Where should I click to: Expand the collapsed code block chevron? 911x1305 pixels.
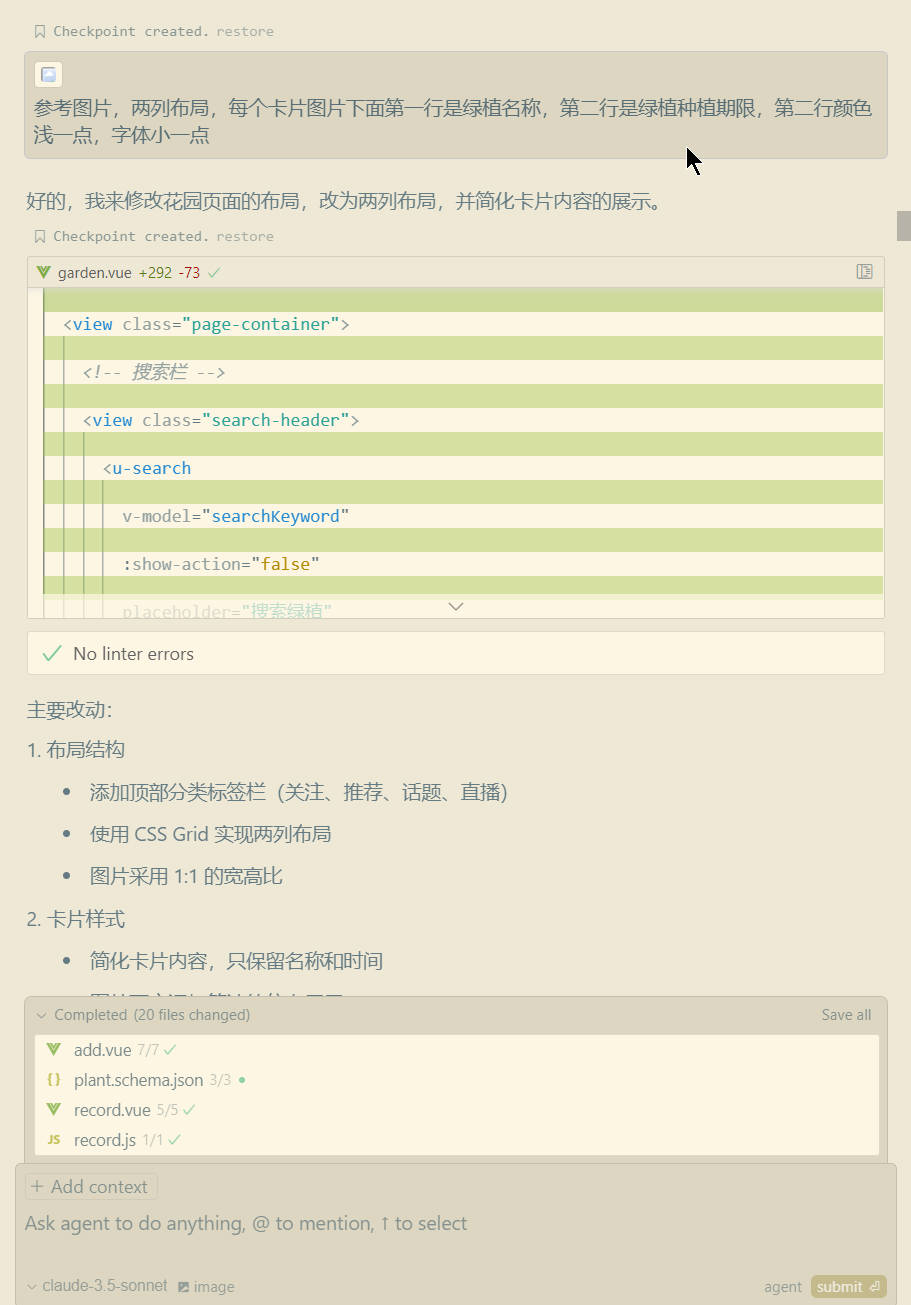456,606
